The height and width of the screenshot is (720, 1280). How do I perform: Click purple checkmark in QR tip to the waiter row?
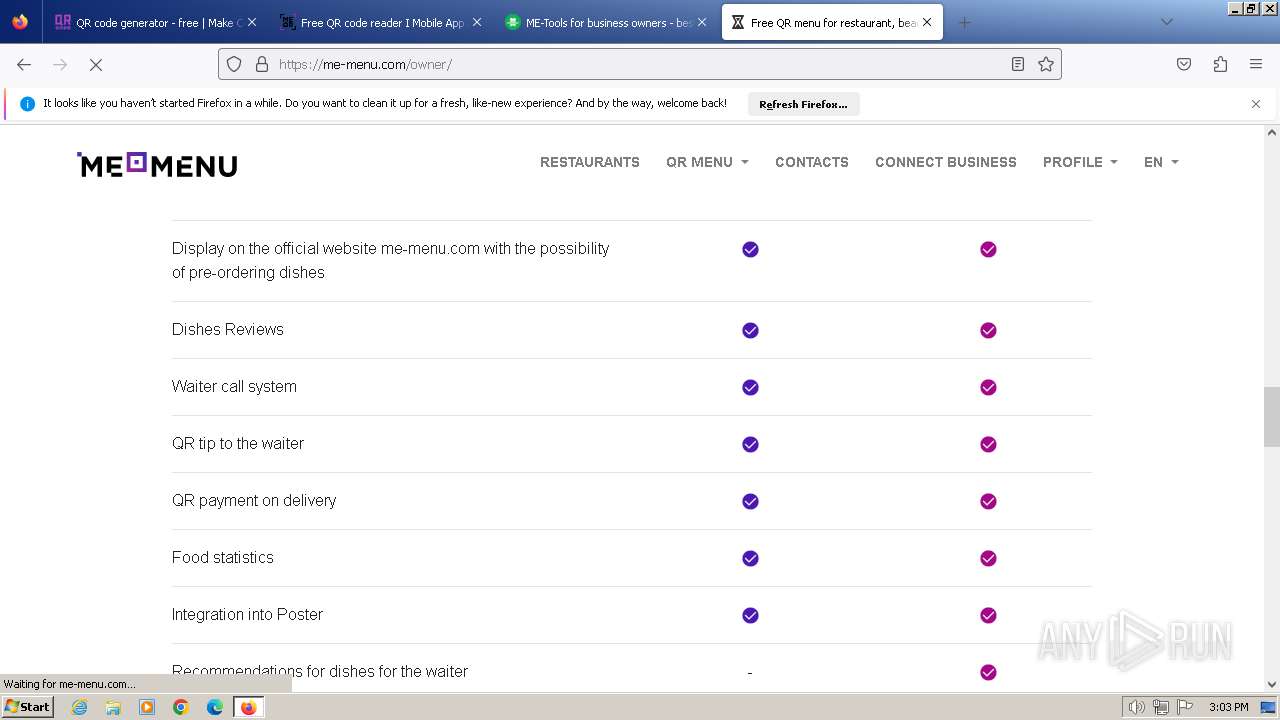750,444
